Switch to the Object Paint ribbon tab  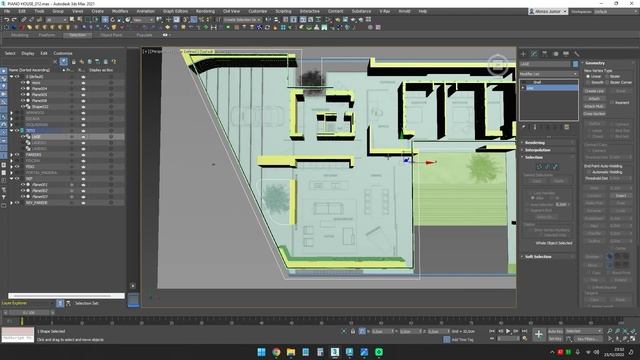(111, 35)
